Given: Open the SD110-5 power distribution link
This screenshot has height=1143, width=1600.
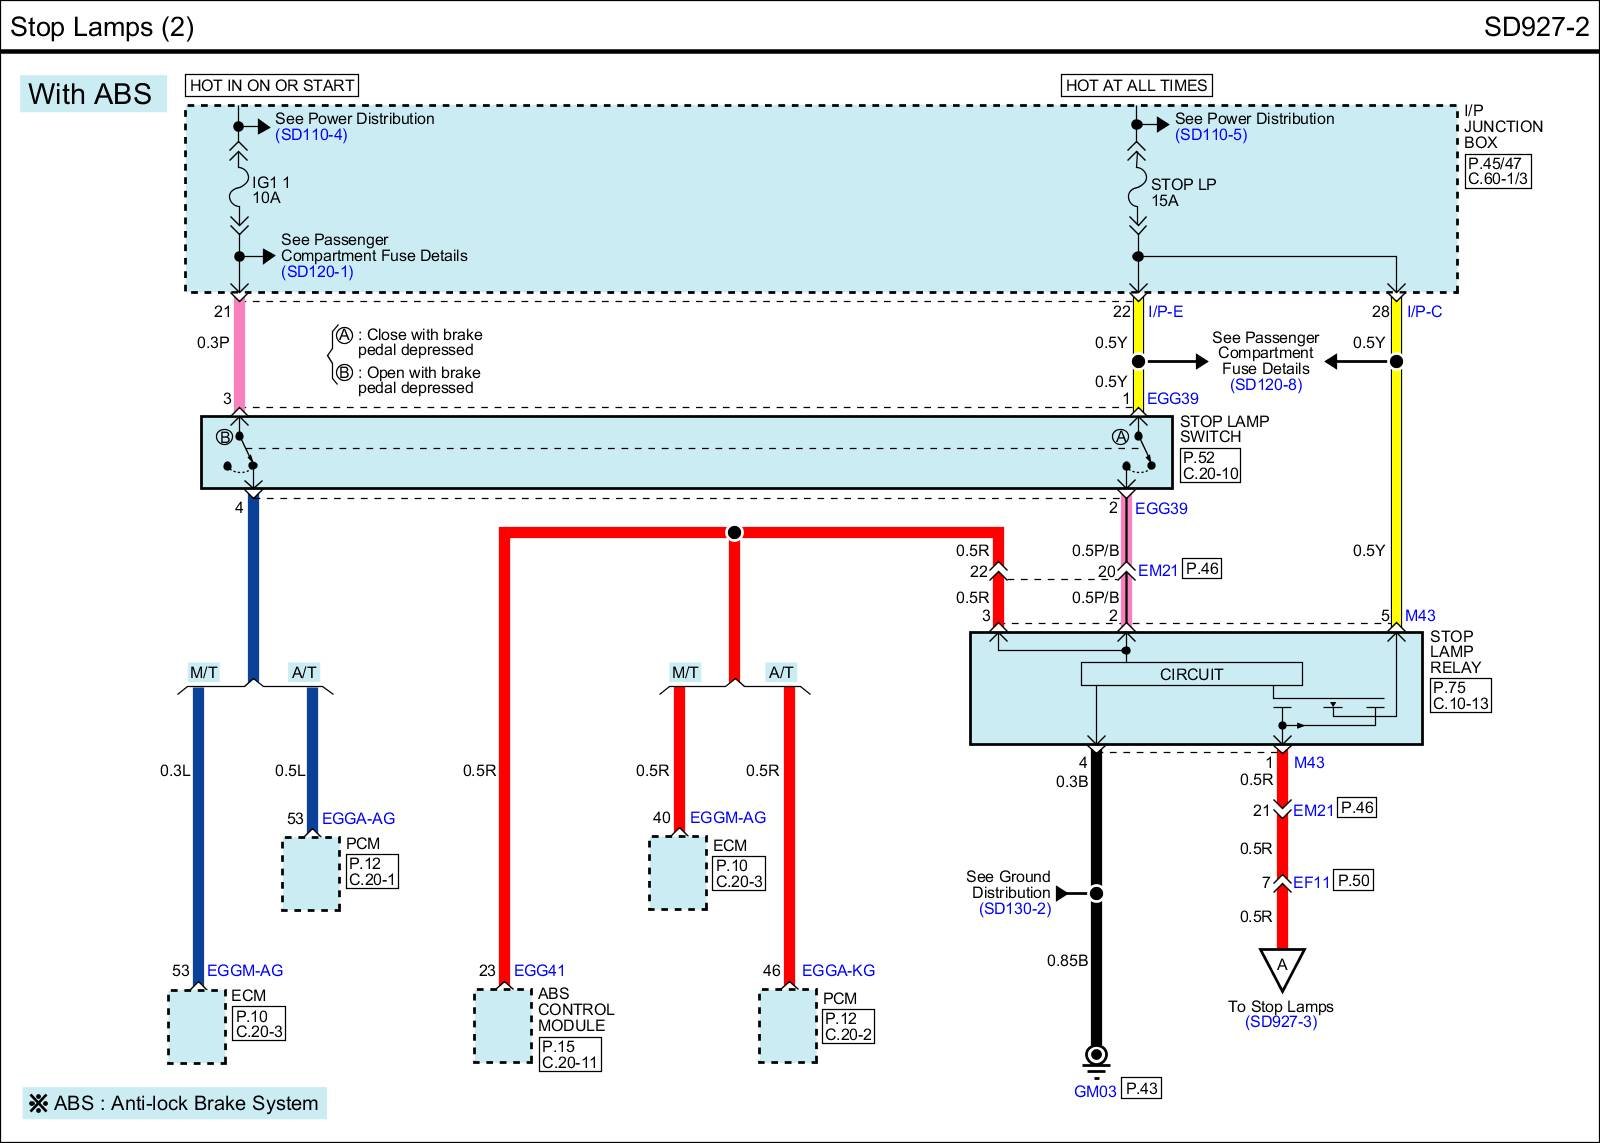Looking at the screenshot, I should click(1211, 135).
